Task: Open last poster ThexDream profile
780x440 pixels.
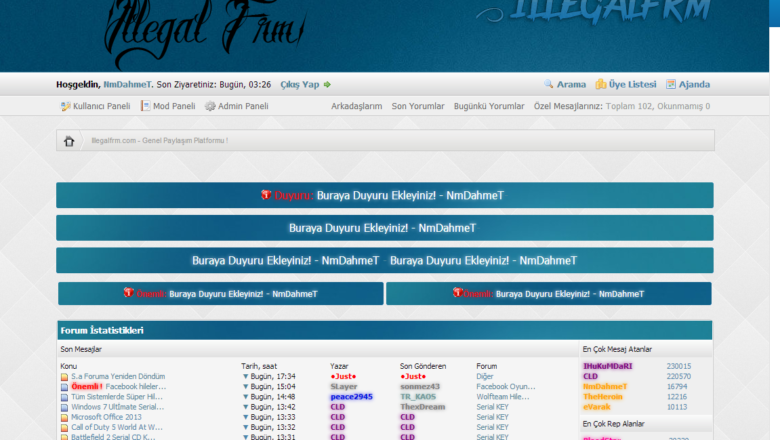Action: point(422,407)
